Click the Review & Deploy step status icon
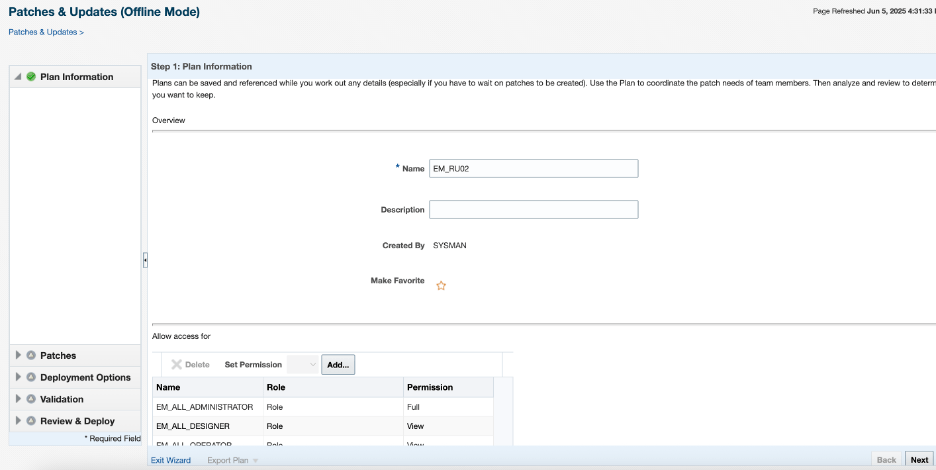This screenshot has width=936, height=470. coord(31,422)
